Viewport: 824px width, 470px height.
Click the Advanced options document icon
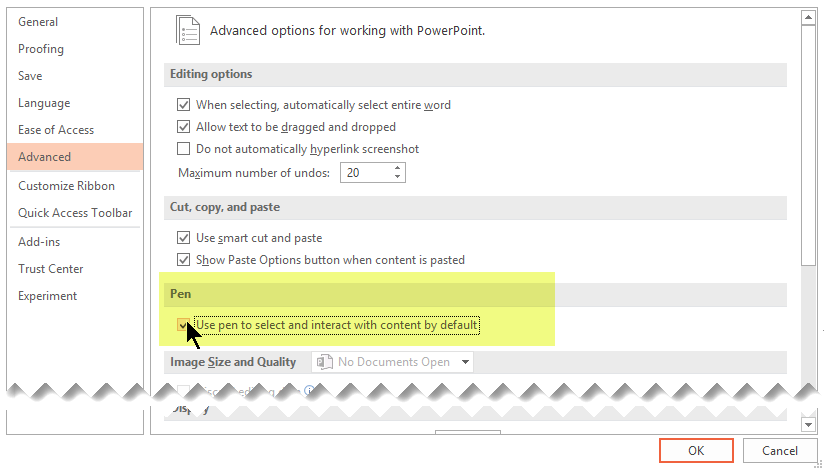tap(188, 30)
